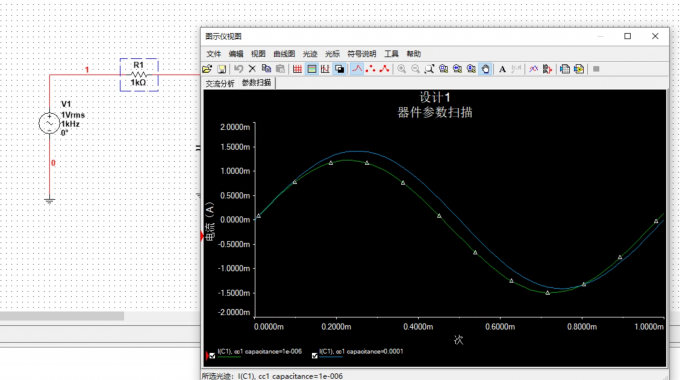Open a file with the folder icon
Screen dimensions: 680x380
click(207, 69)
